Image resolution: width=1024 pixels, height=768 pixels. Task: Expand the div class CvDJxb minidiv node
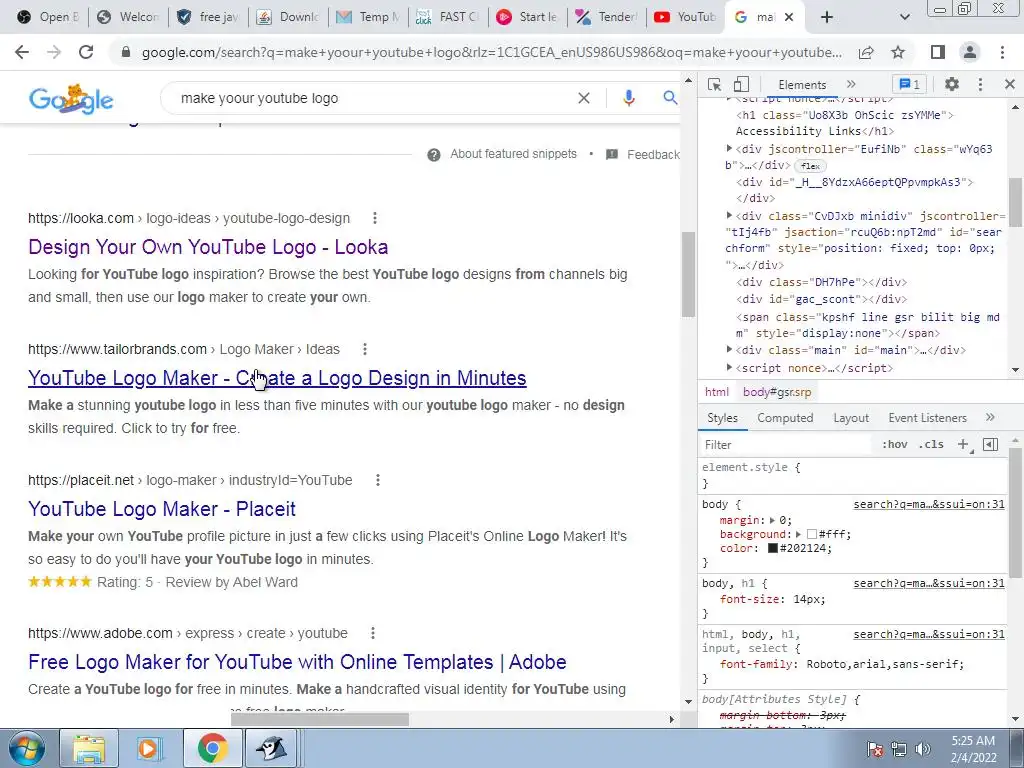point(729,216)
